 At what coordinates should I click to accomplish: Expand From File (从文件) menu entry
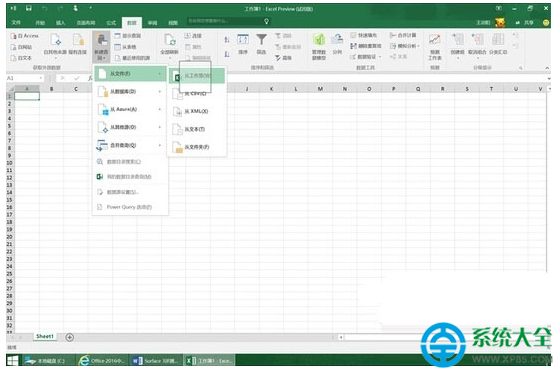130,74
